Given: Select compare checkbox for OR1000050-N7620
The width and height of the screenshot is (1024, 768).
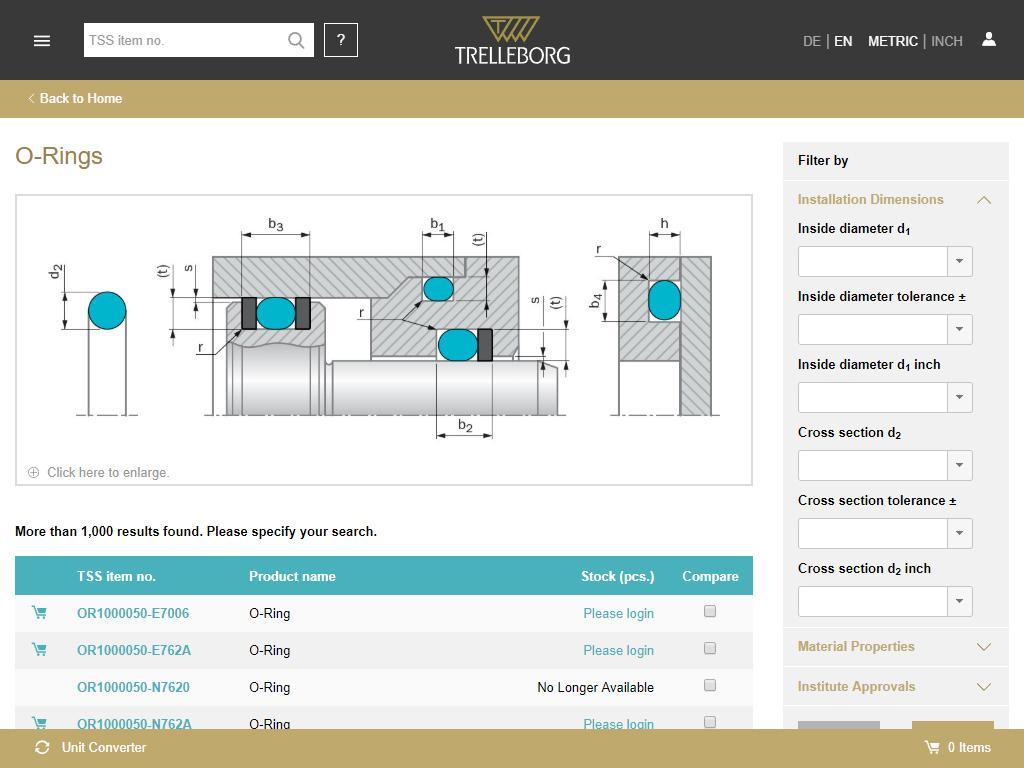Looking at the screenshot, I should [x=710, y=685].
